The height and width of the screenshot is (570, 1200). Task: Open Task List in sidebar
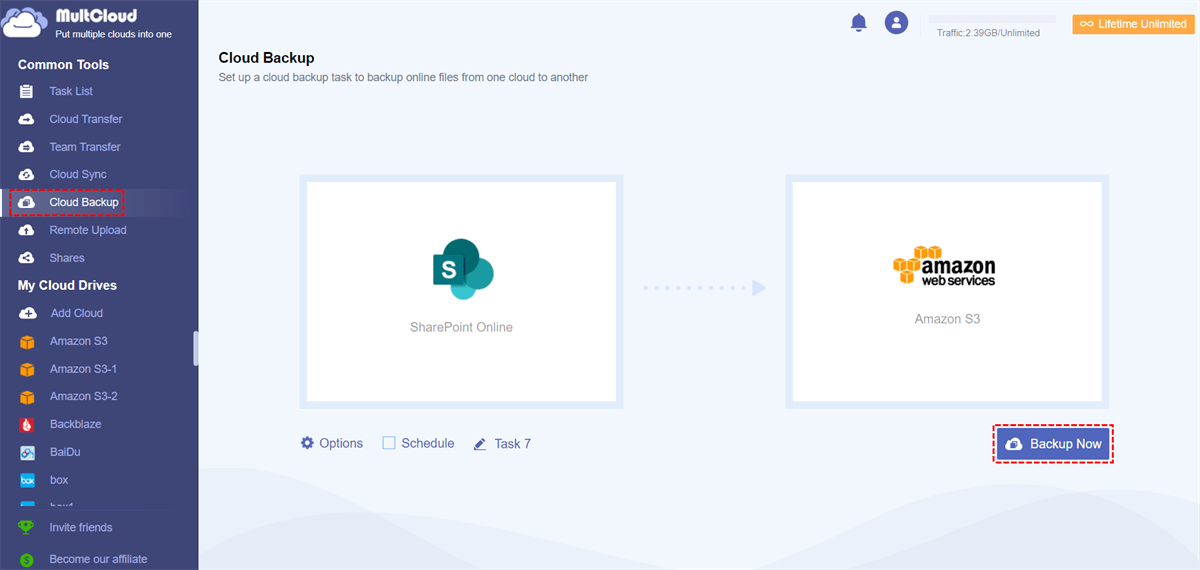[71, 91]
